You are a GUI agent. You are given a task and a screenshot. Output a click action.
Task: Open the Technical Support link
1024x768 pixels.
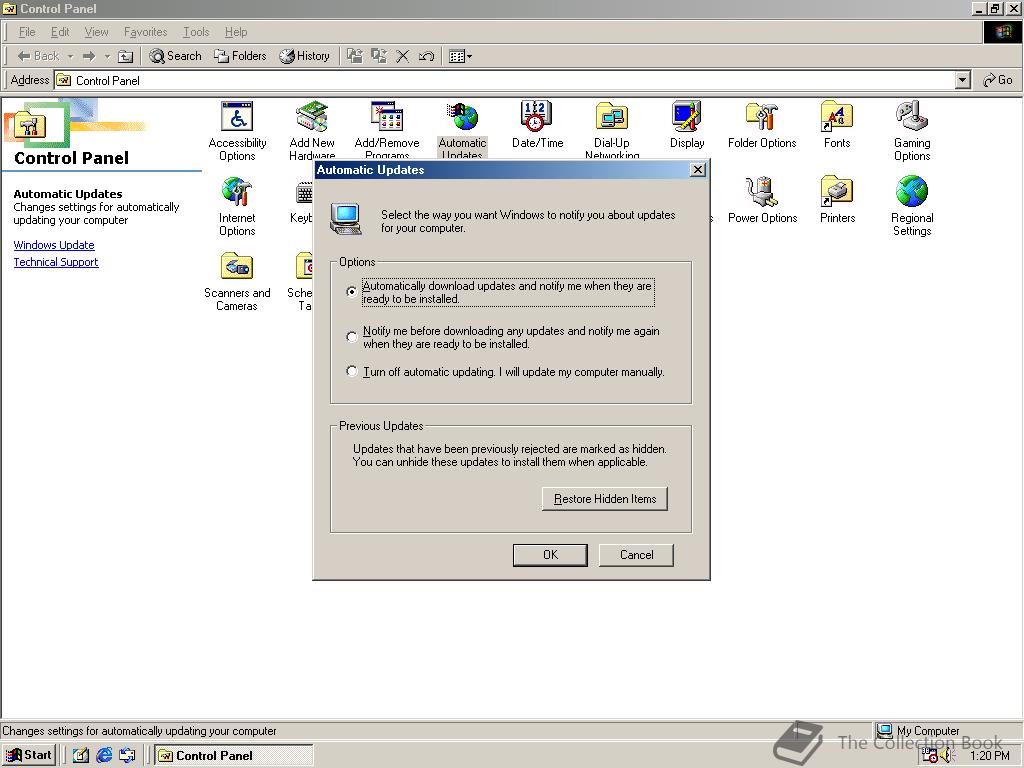coord(56,262)
